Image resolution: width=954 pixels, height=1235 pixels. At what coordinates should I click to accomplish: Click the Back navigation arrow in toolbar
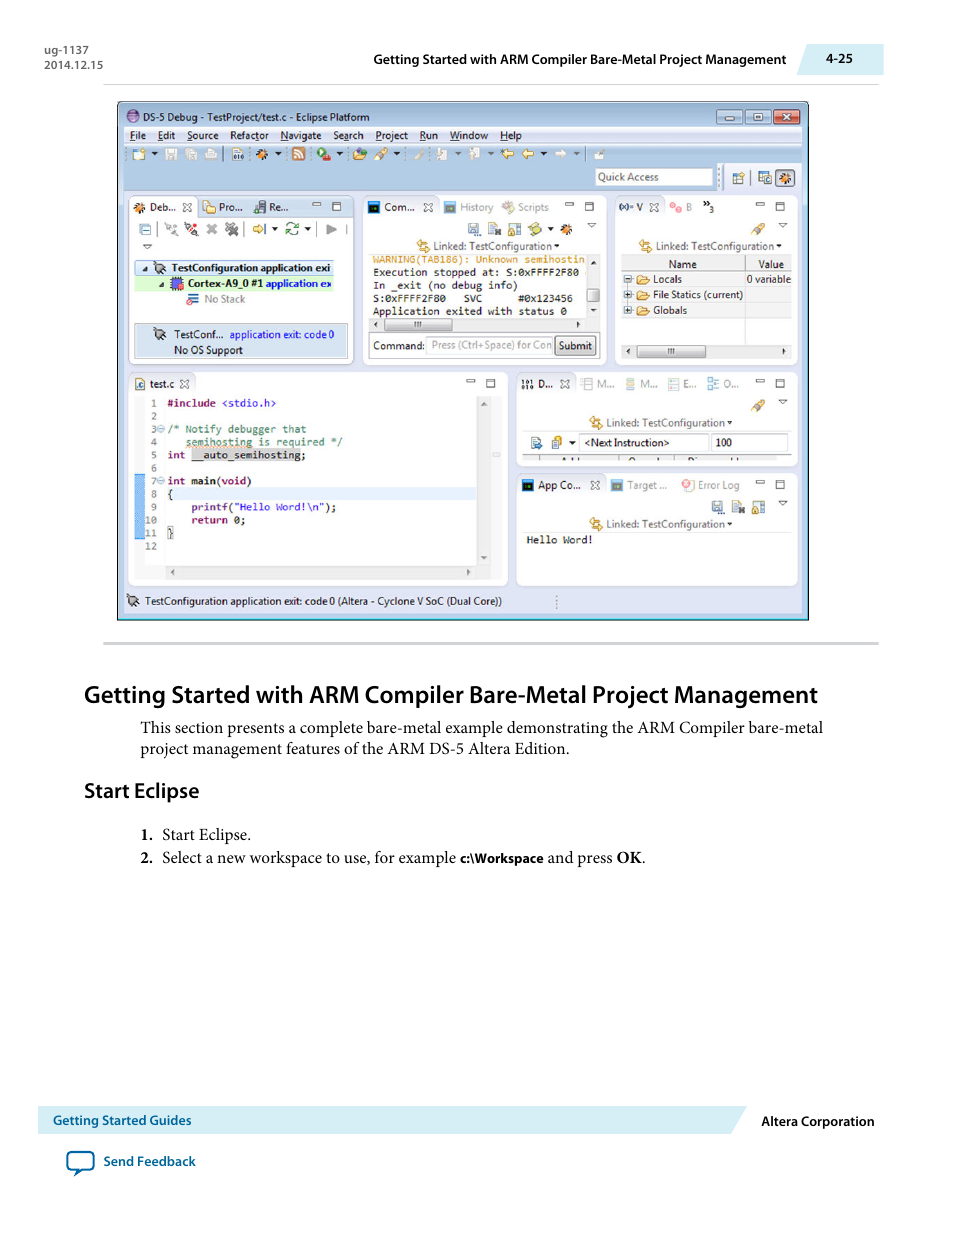527,154
